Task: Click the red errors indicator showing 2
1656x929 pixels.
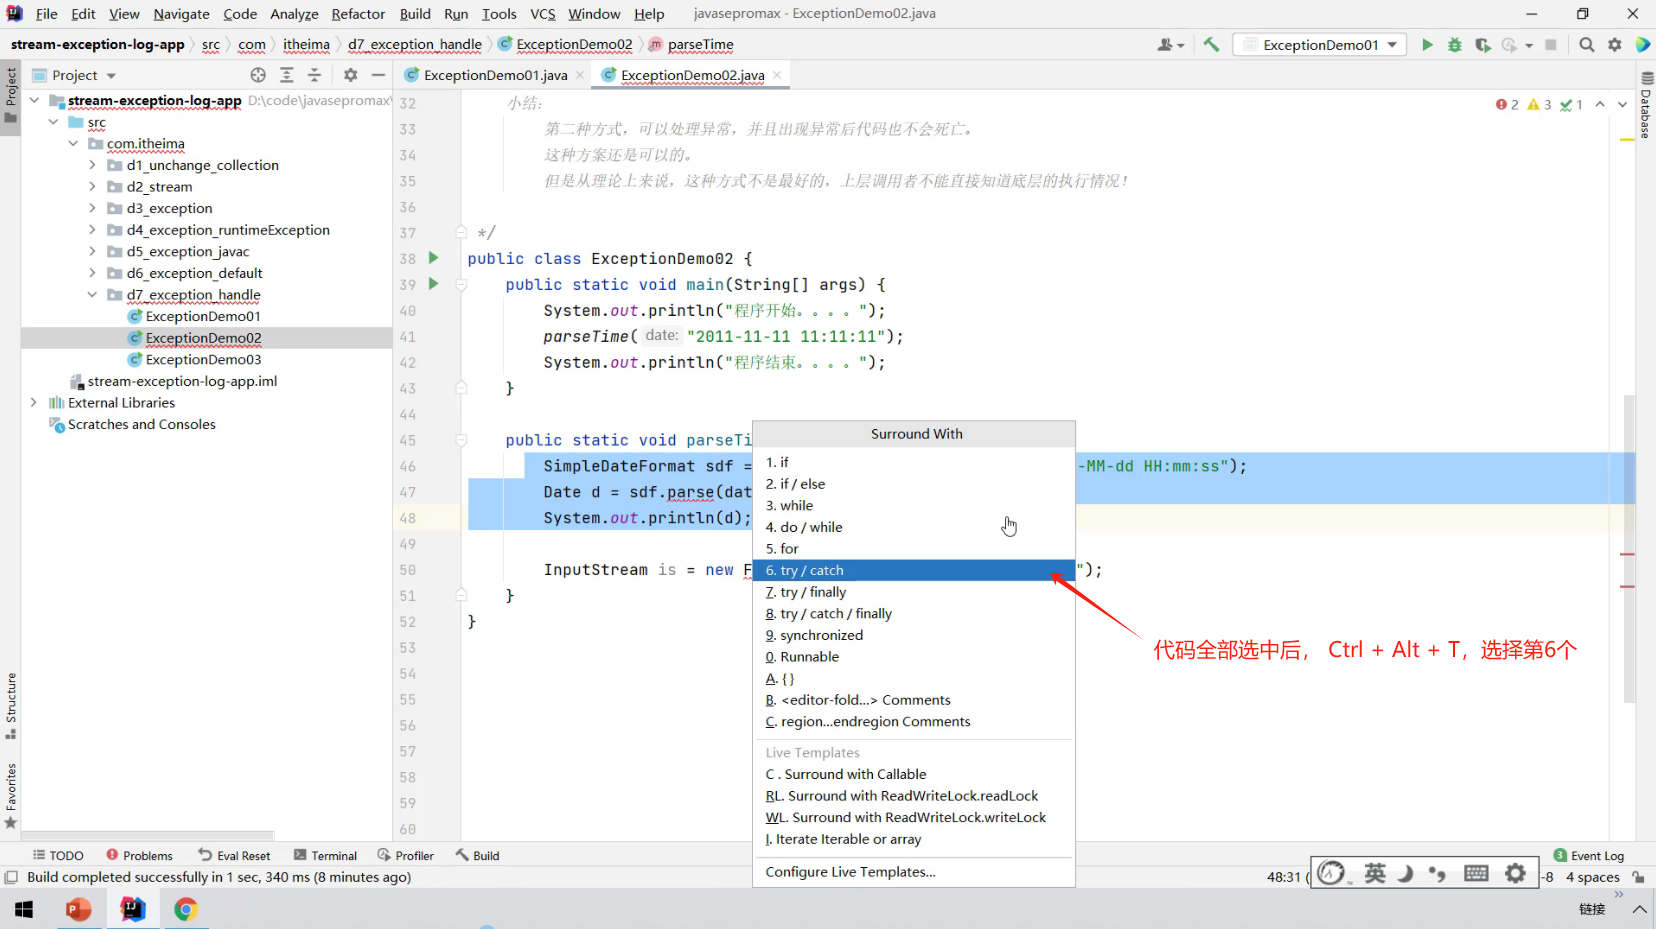Action: pos(1507,104)
